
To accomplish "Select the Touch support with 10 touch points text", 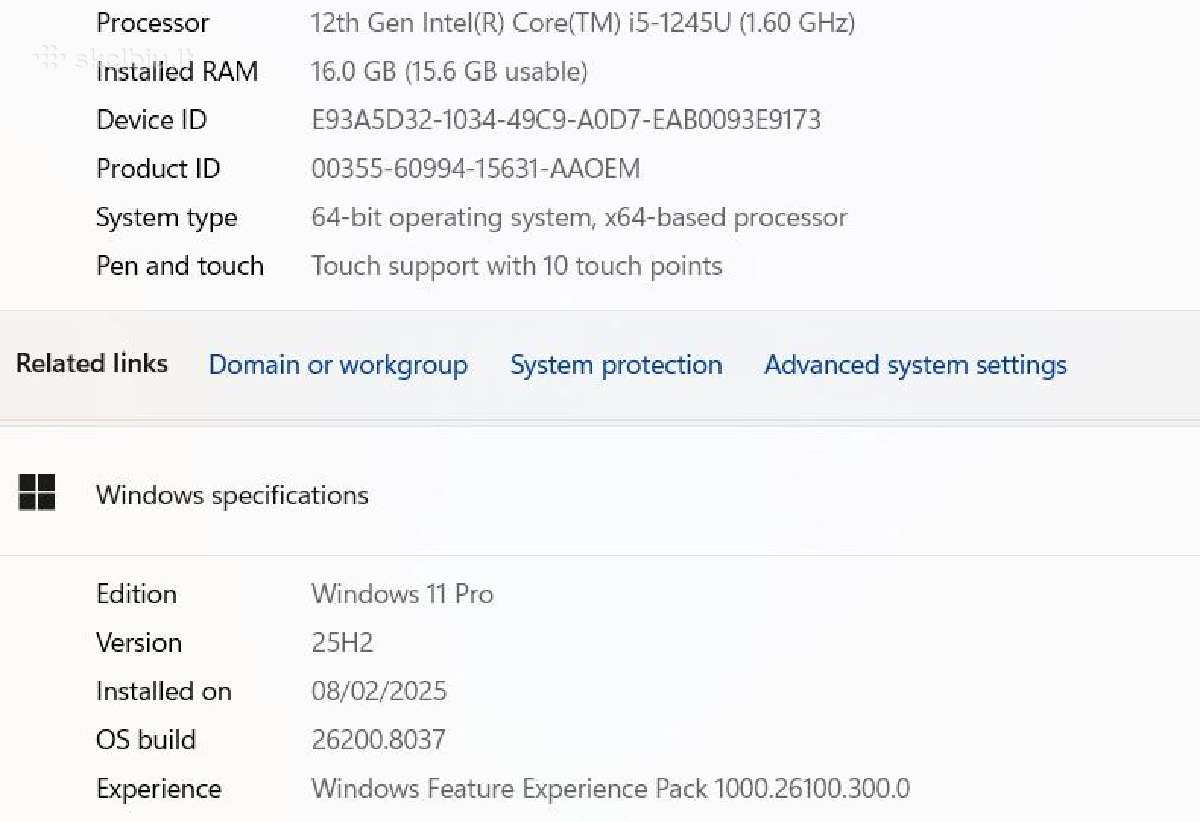I will click(516, 266).
